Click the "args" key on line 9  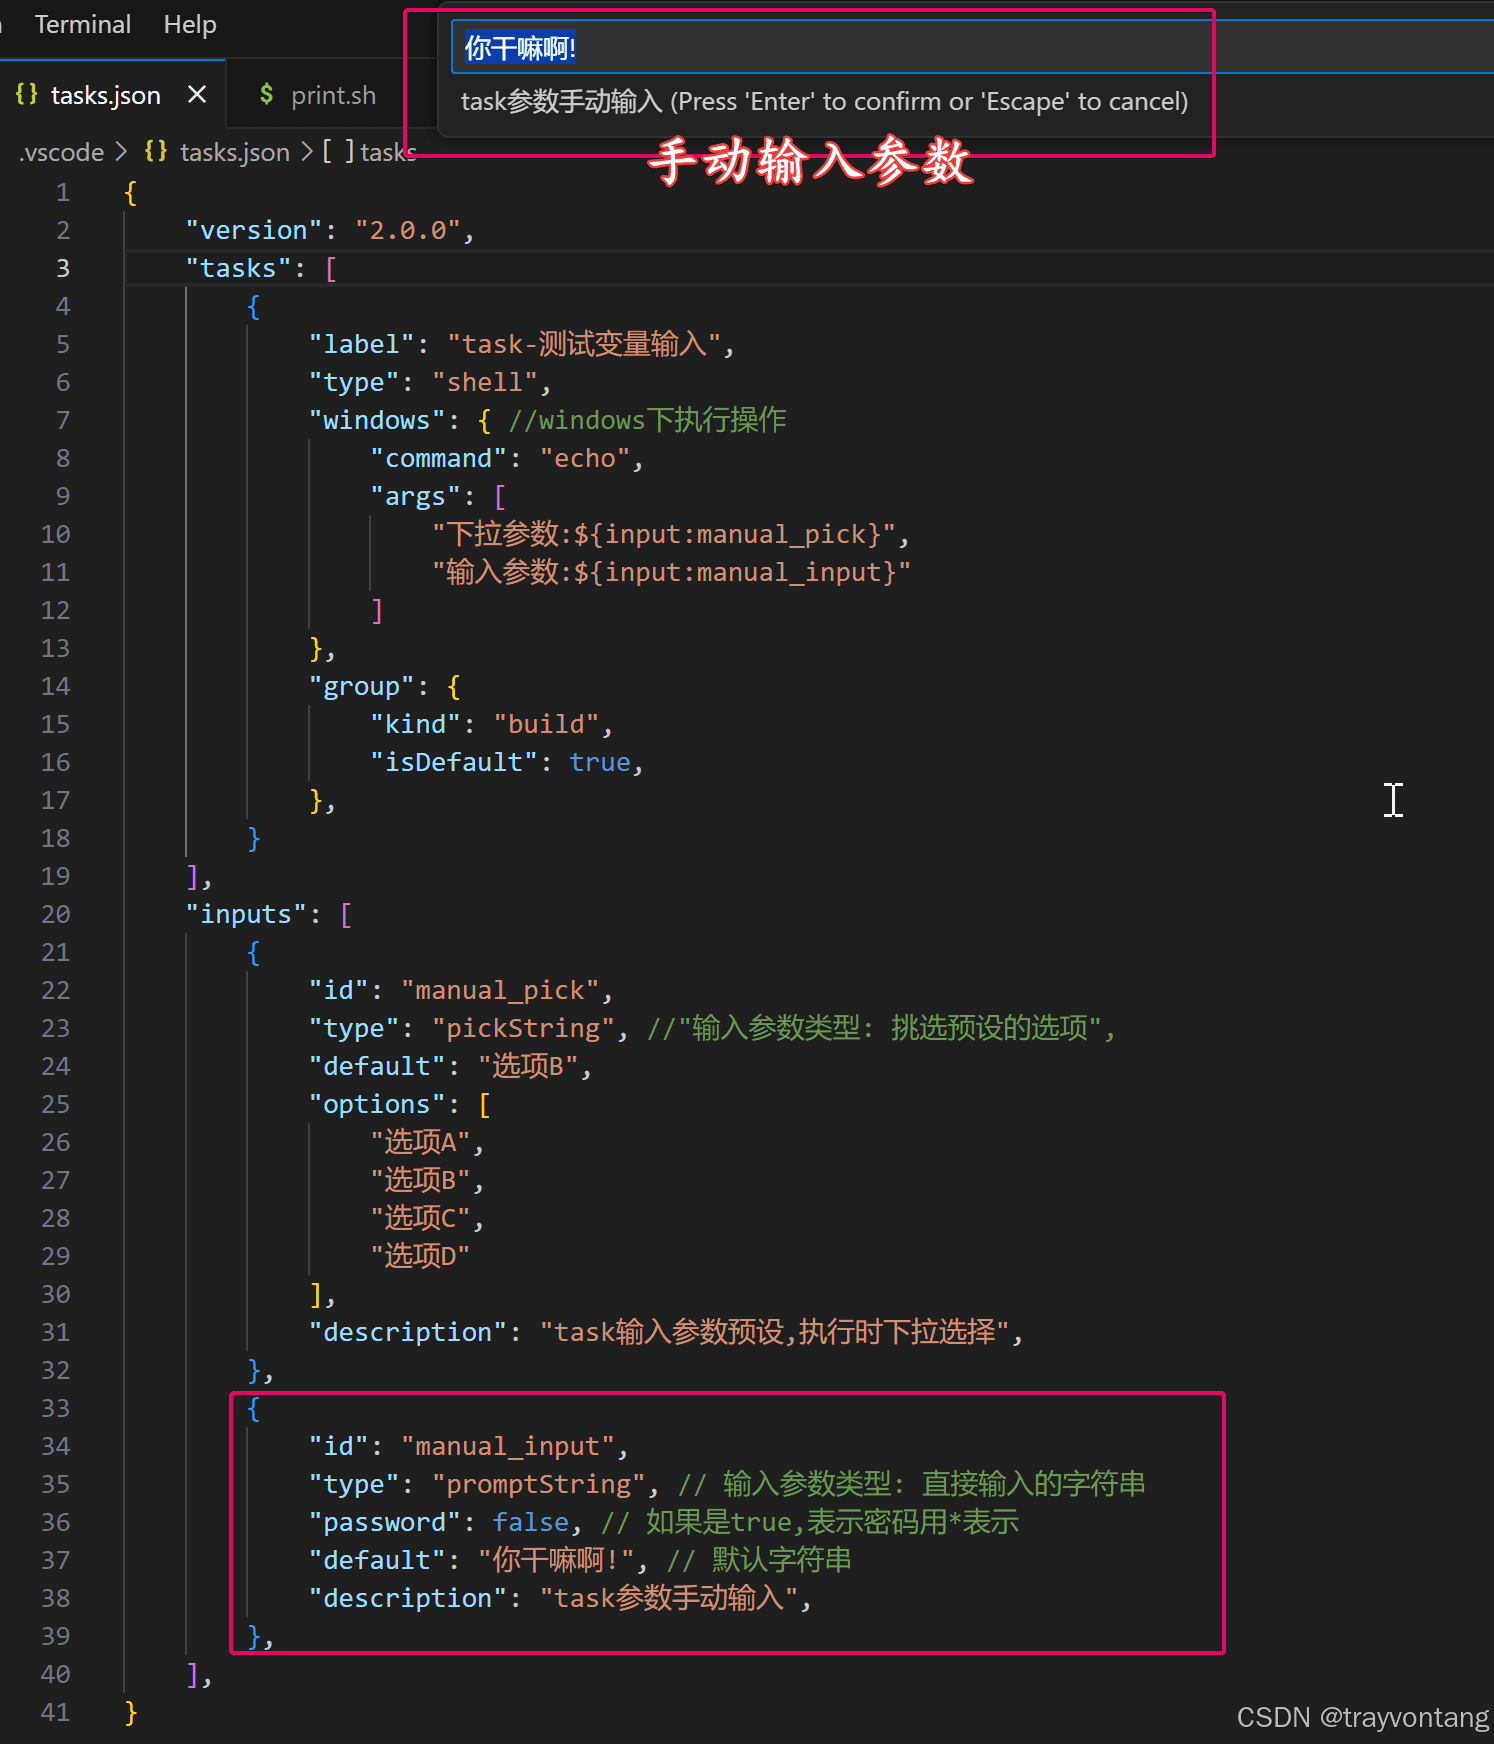click(x=416, y=496)
